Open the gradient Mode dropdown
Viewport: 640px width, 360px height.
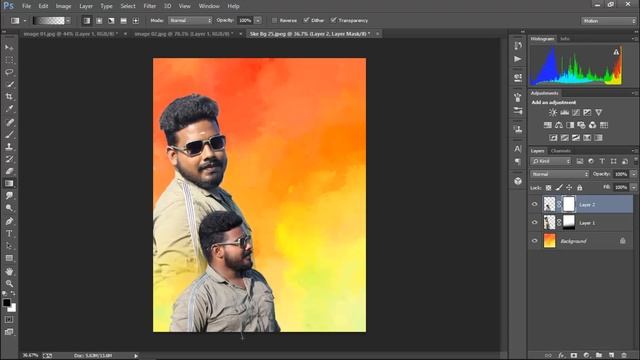tap(190, 20)
